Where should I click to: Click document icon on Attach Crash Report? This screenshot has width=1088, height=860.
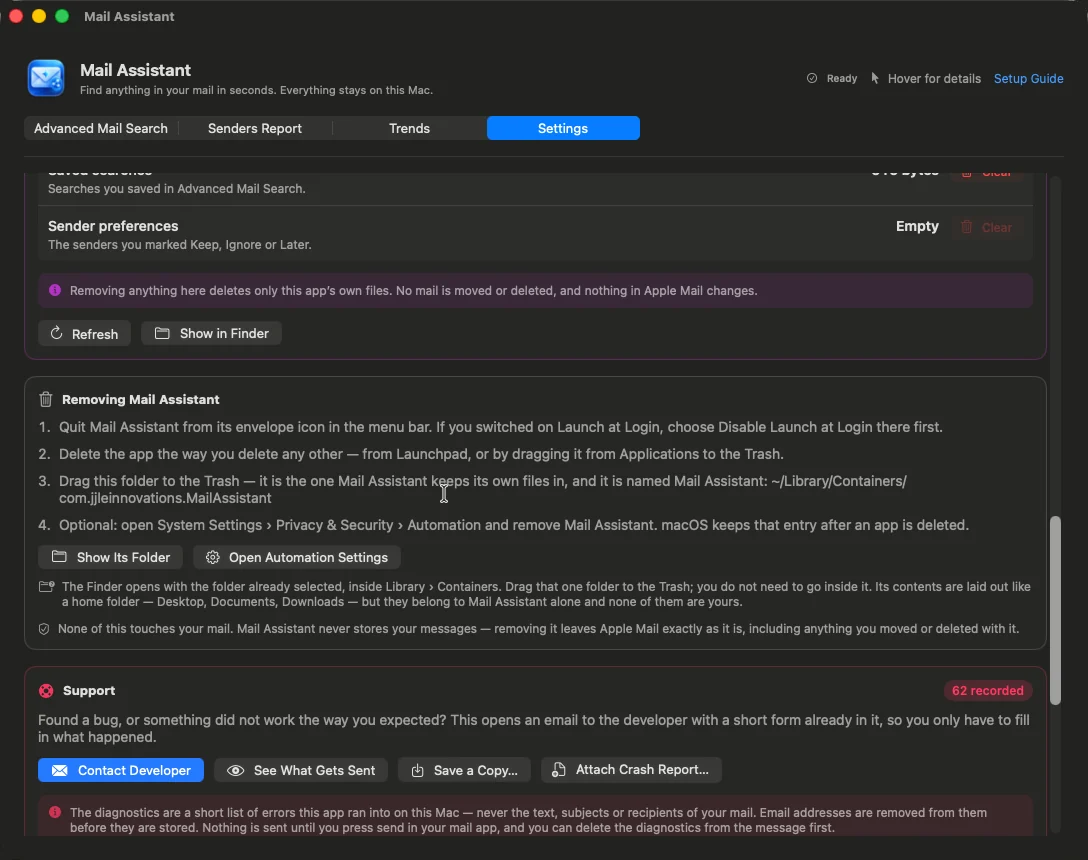coord(559,770)
